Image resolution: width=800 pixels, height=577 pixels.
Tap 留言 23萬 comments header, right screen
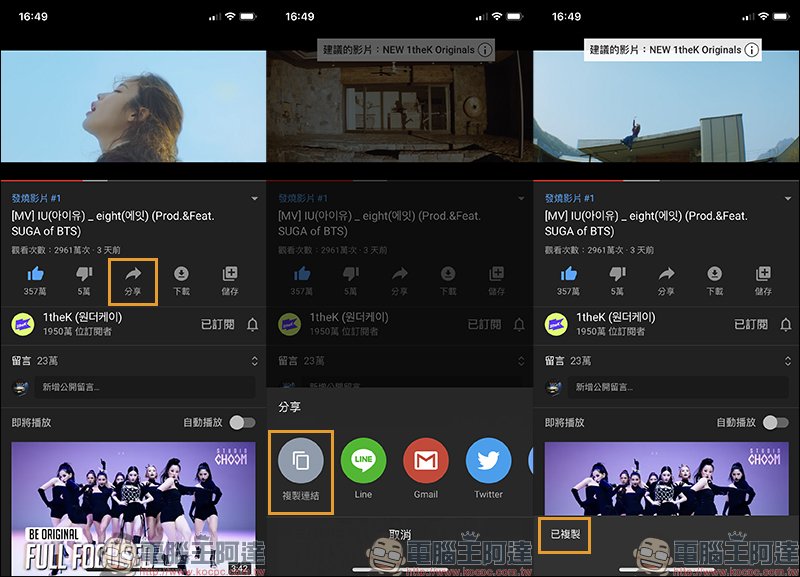click(568, 361)
